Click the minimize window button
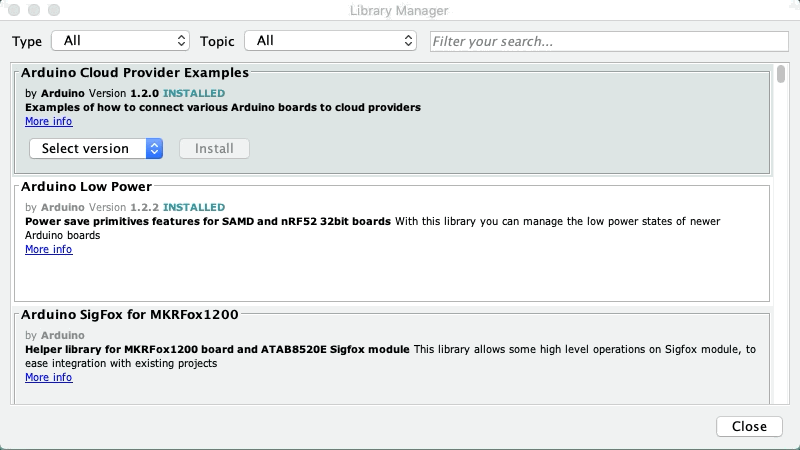The image size is (800, 450). [34, 10]
